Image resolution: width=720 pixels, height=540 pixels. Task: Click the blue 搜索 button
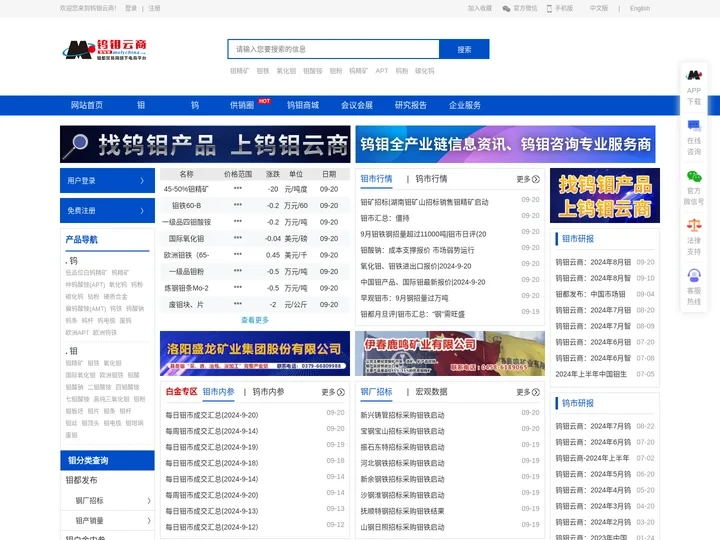(x=464, y=49)
